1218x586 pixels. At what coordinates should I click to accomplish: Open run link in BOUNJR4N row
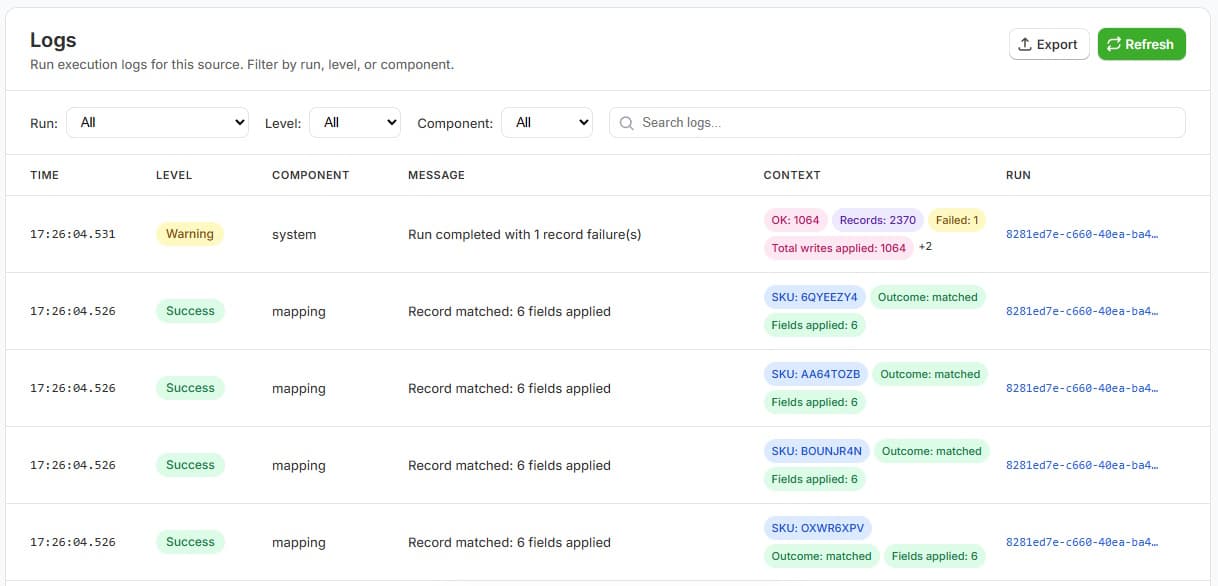pyautogui.click(x=1082, y=465)
